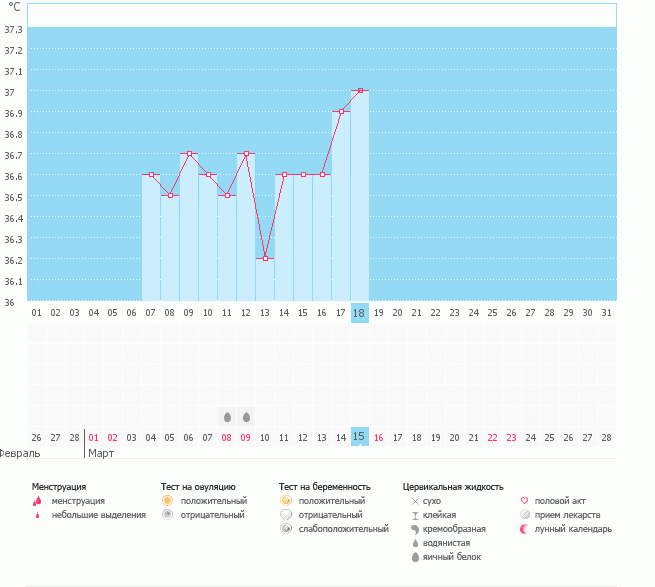Select highlighted date 15 in March row

coord(359,437)
